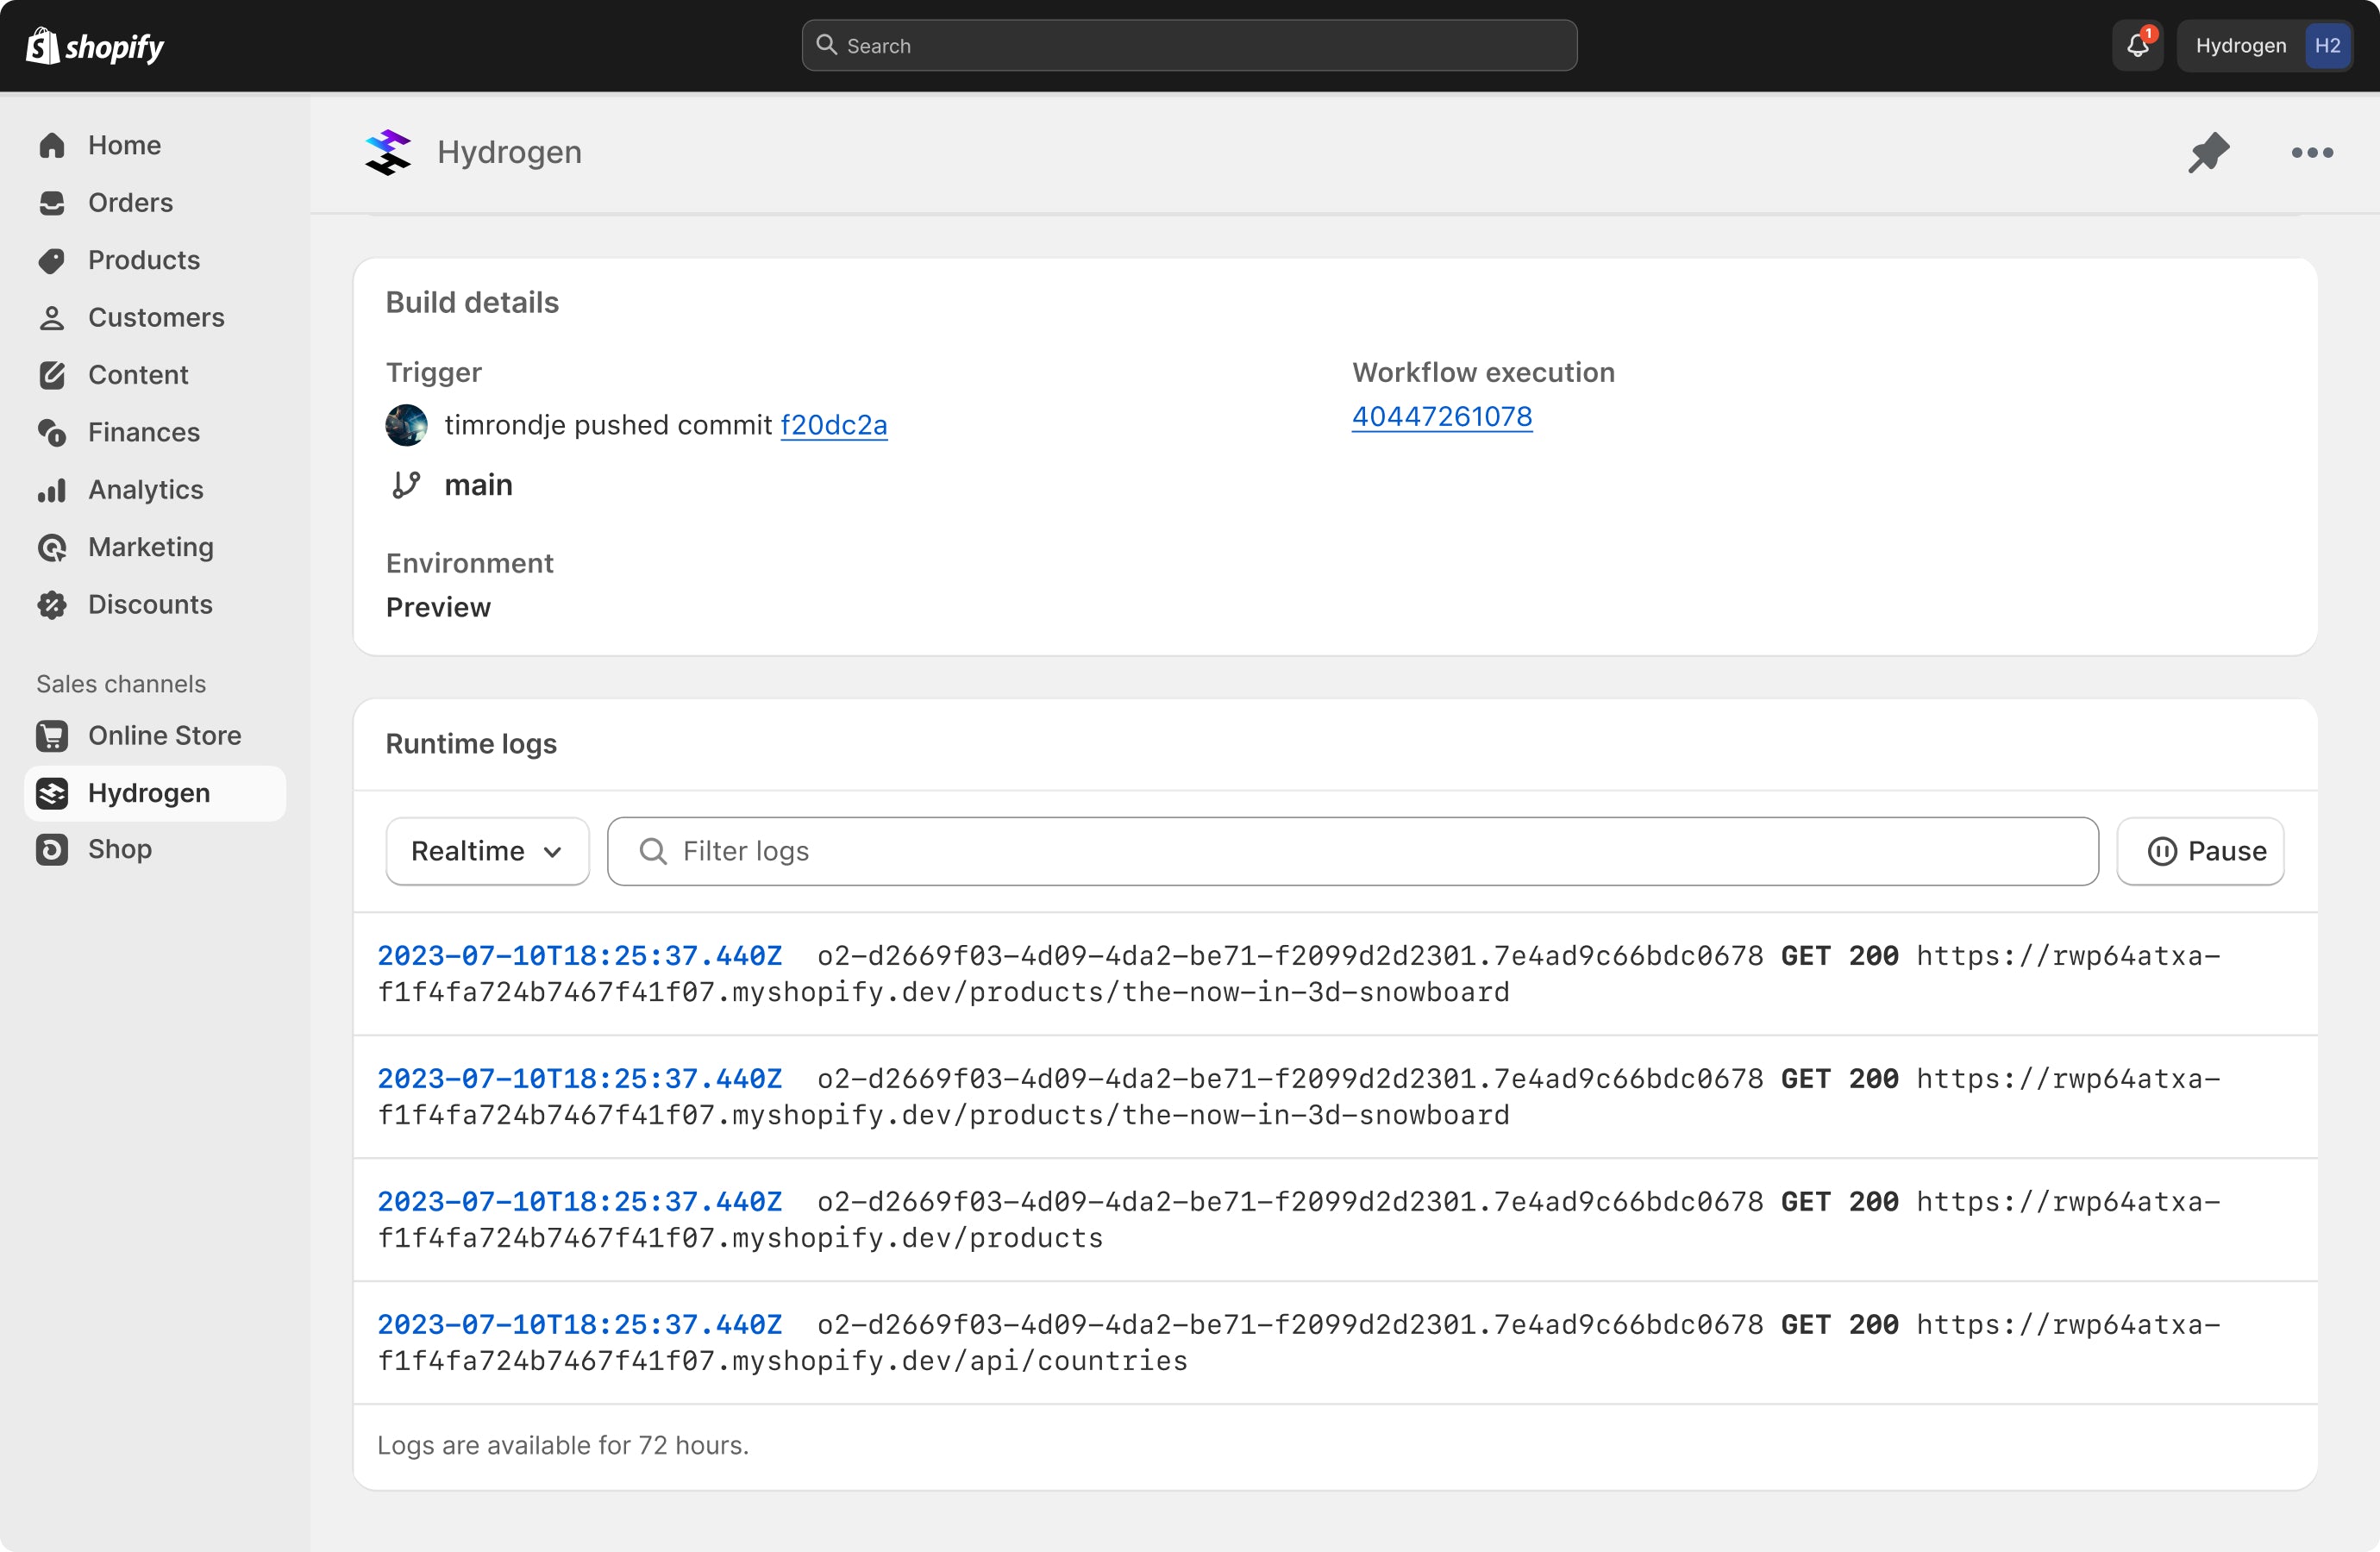Open the Hydrogen H2 account menu
Viewport: 2380px width, 1552px height.
click(x=2265, y=46)
